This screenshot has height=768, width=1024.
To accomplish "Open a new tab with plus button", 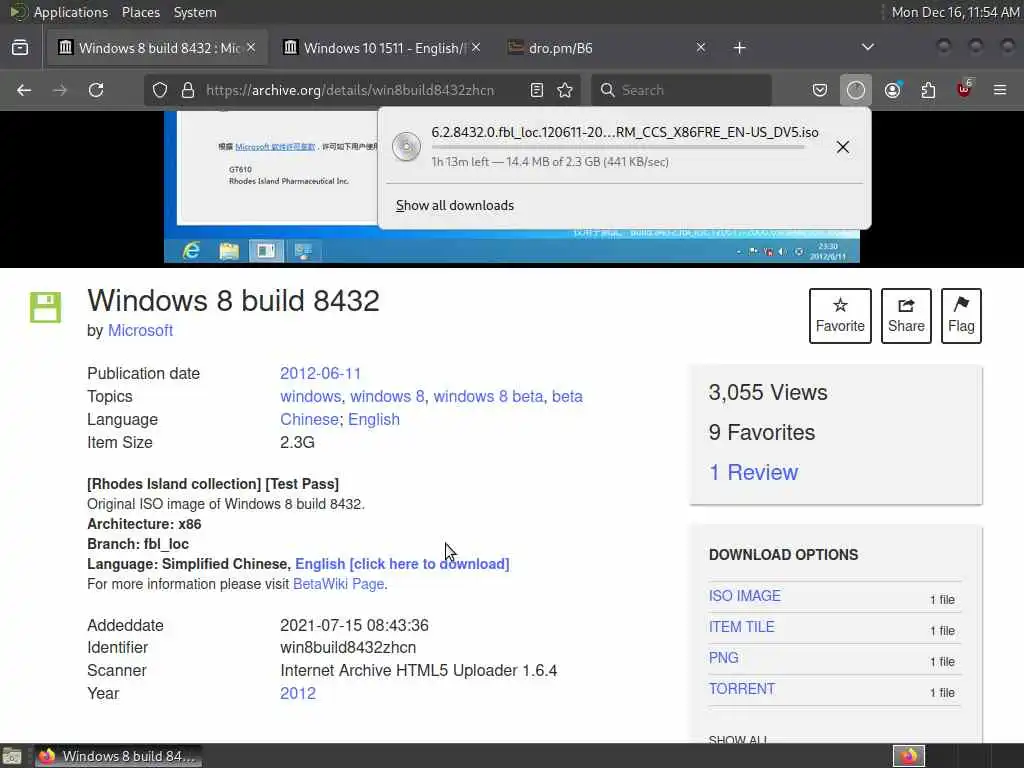I will 739,48.
